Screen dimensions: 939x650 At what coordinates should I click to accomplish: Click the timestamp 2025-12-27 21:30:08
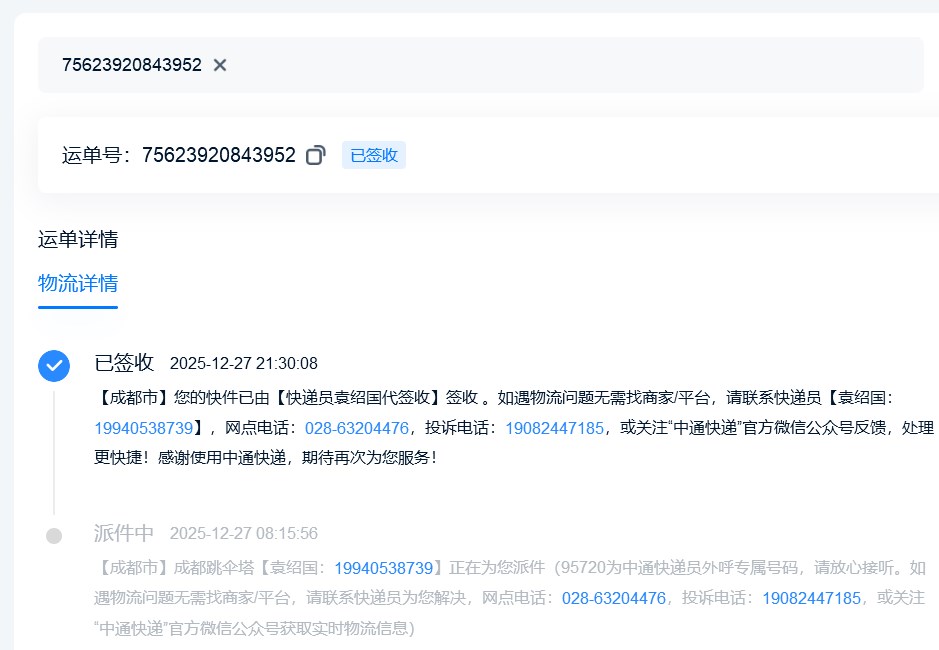[244, 363]
